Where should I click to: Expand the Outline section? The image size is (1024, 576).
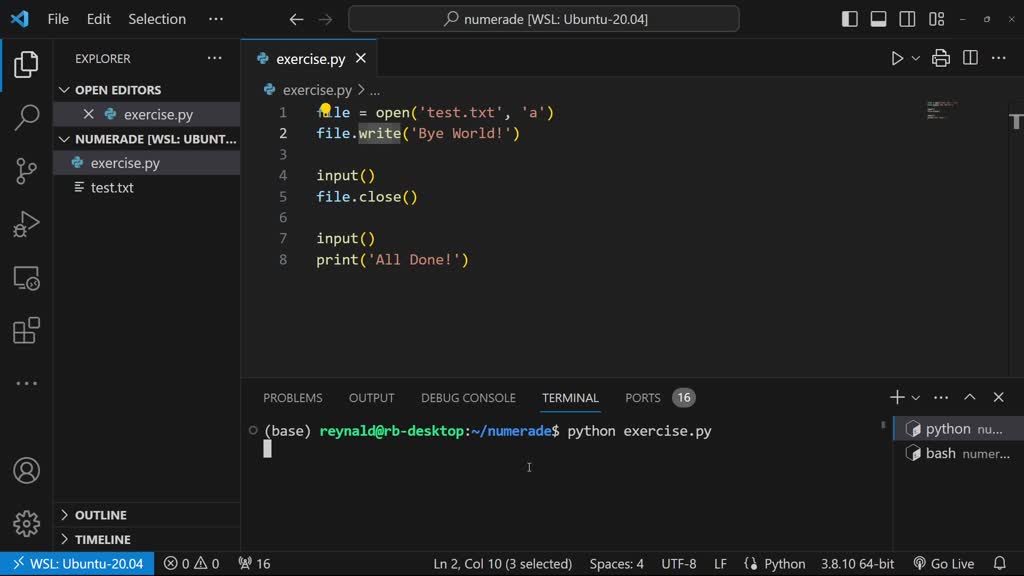100,515
